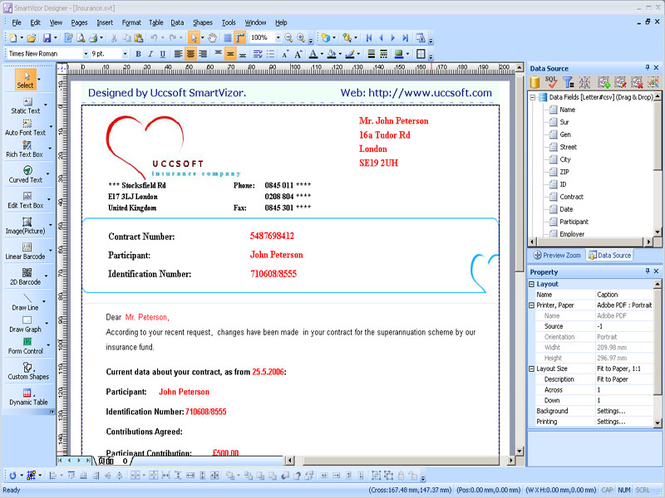Set center text alignment
The image size is (665, 498).
pos(190,54)
